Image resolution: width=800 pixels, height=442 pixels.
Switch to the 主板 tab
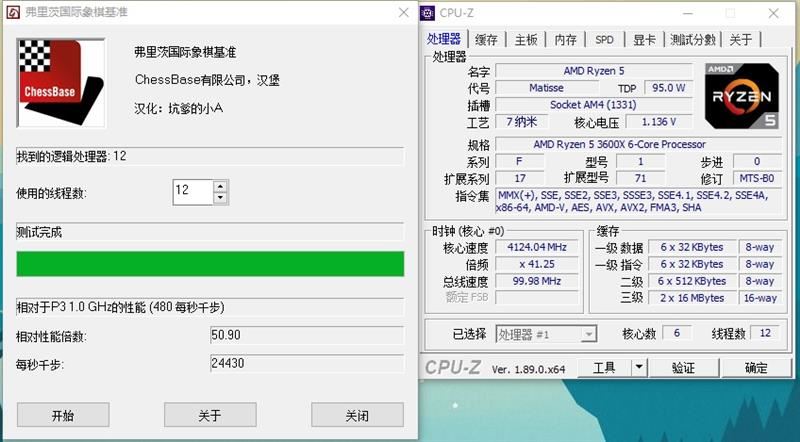pyautogui.click(x=526, y=40)
